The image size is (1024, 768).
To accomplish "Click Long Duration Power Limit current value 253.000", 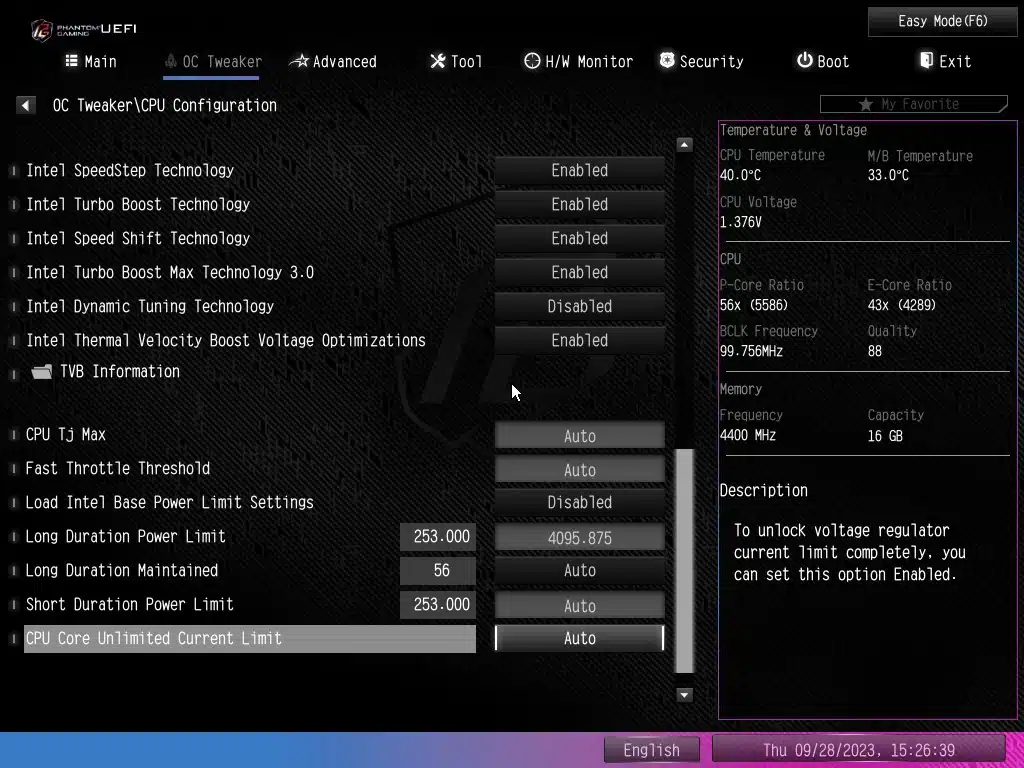I will pyautogui.click(x=438, y=537).
